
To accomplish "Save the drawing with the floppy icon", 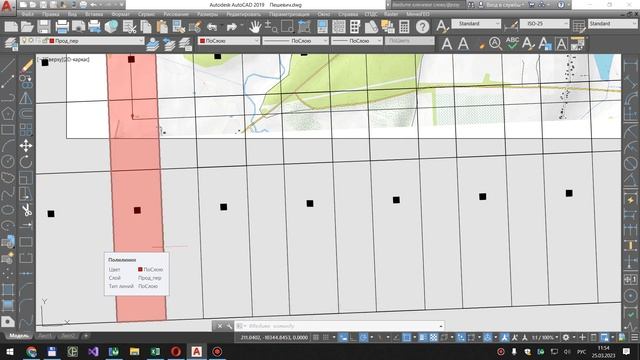I will (44, 27).
